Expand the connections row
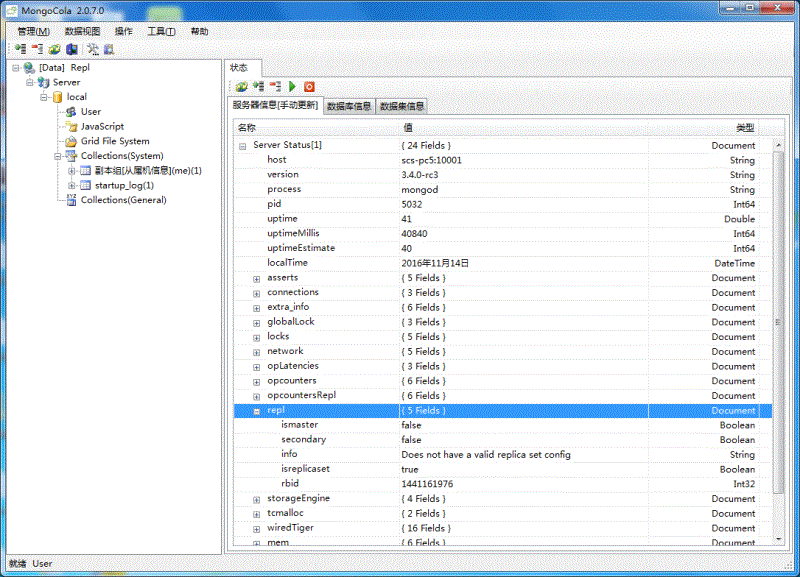Viewport: 800px width, 577px height. click(257, 294)
